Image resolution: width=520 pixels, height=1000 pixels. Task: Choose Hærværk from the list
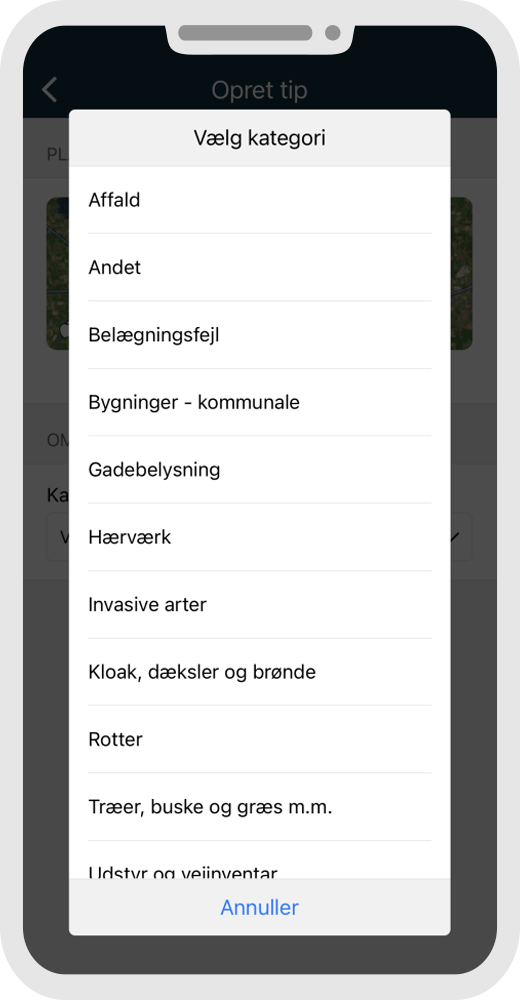[260, 537]
